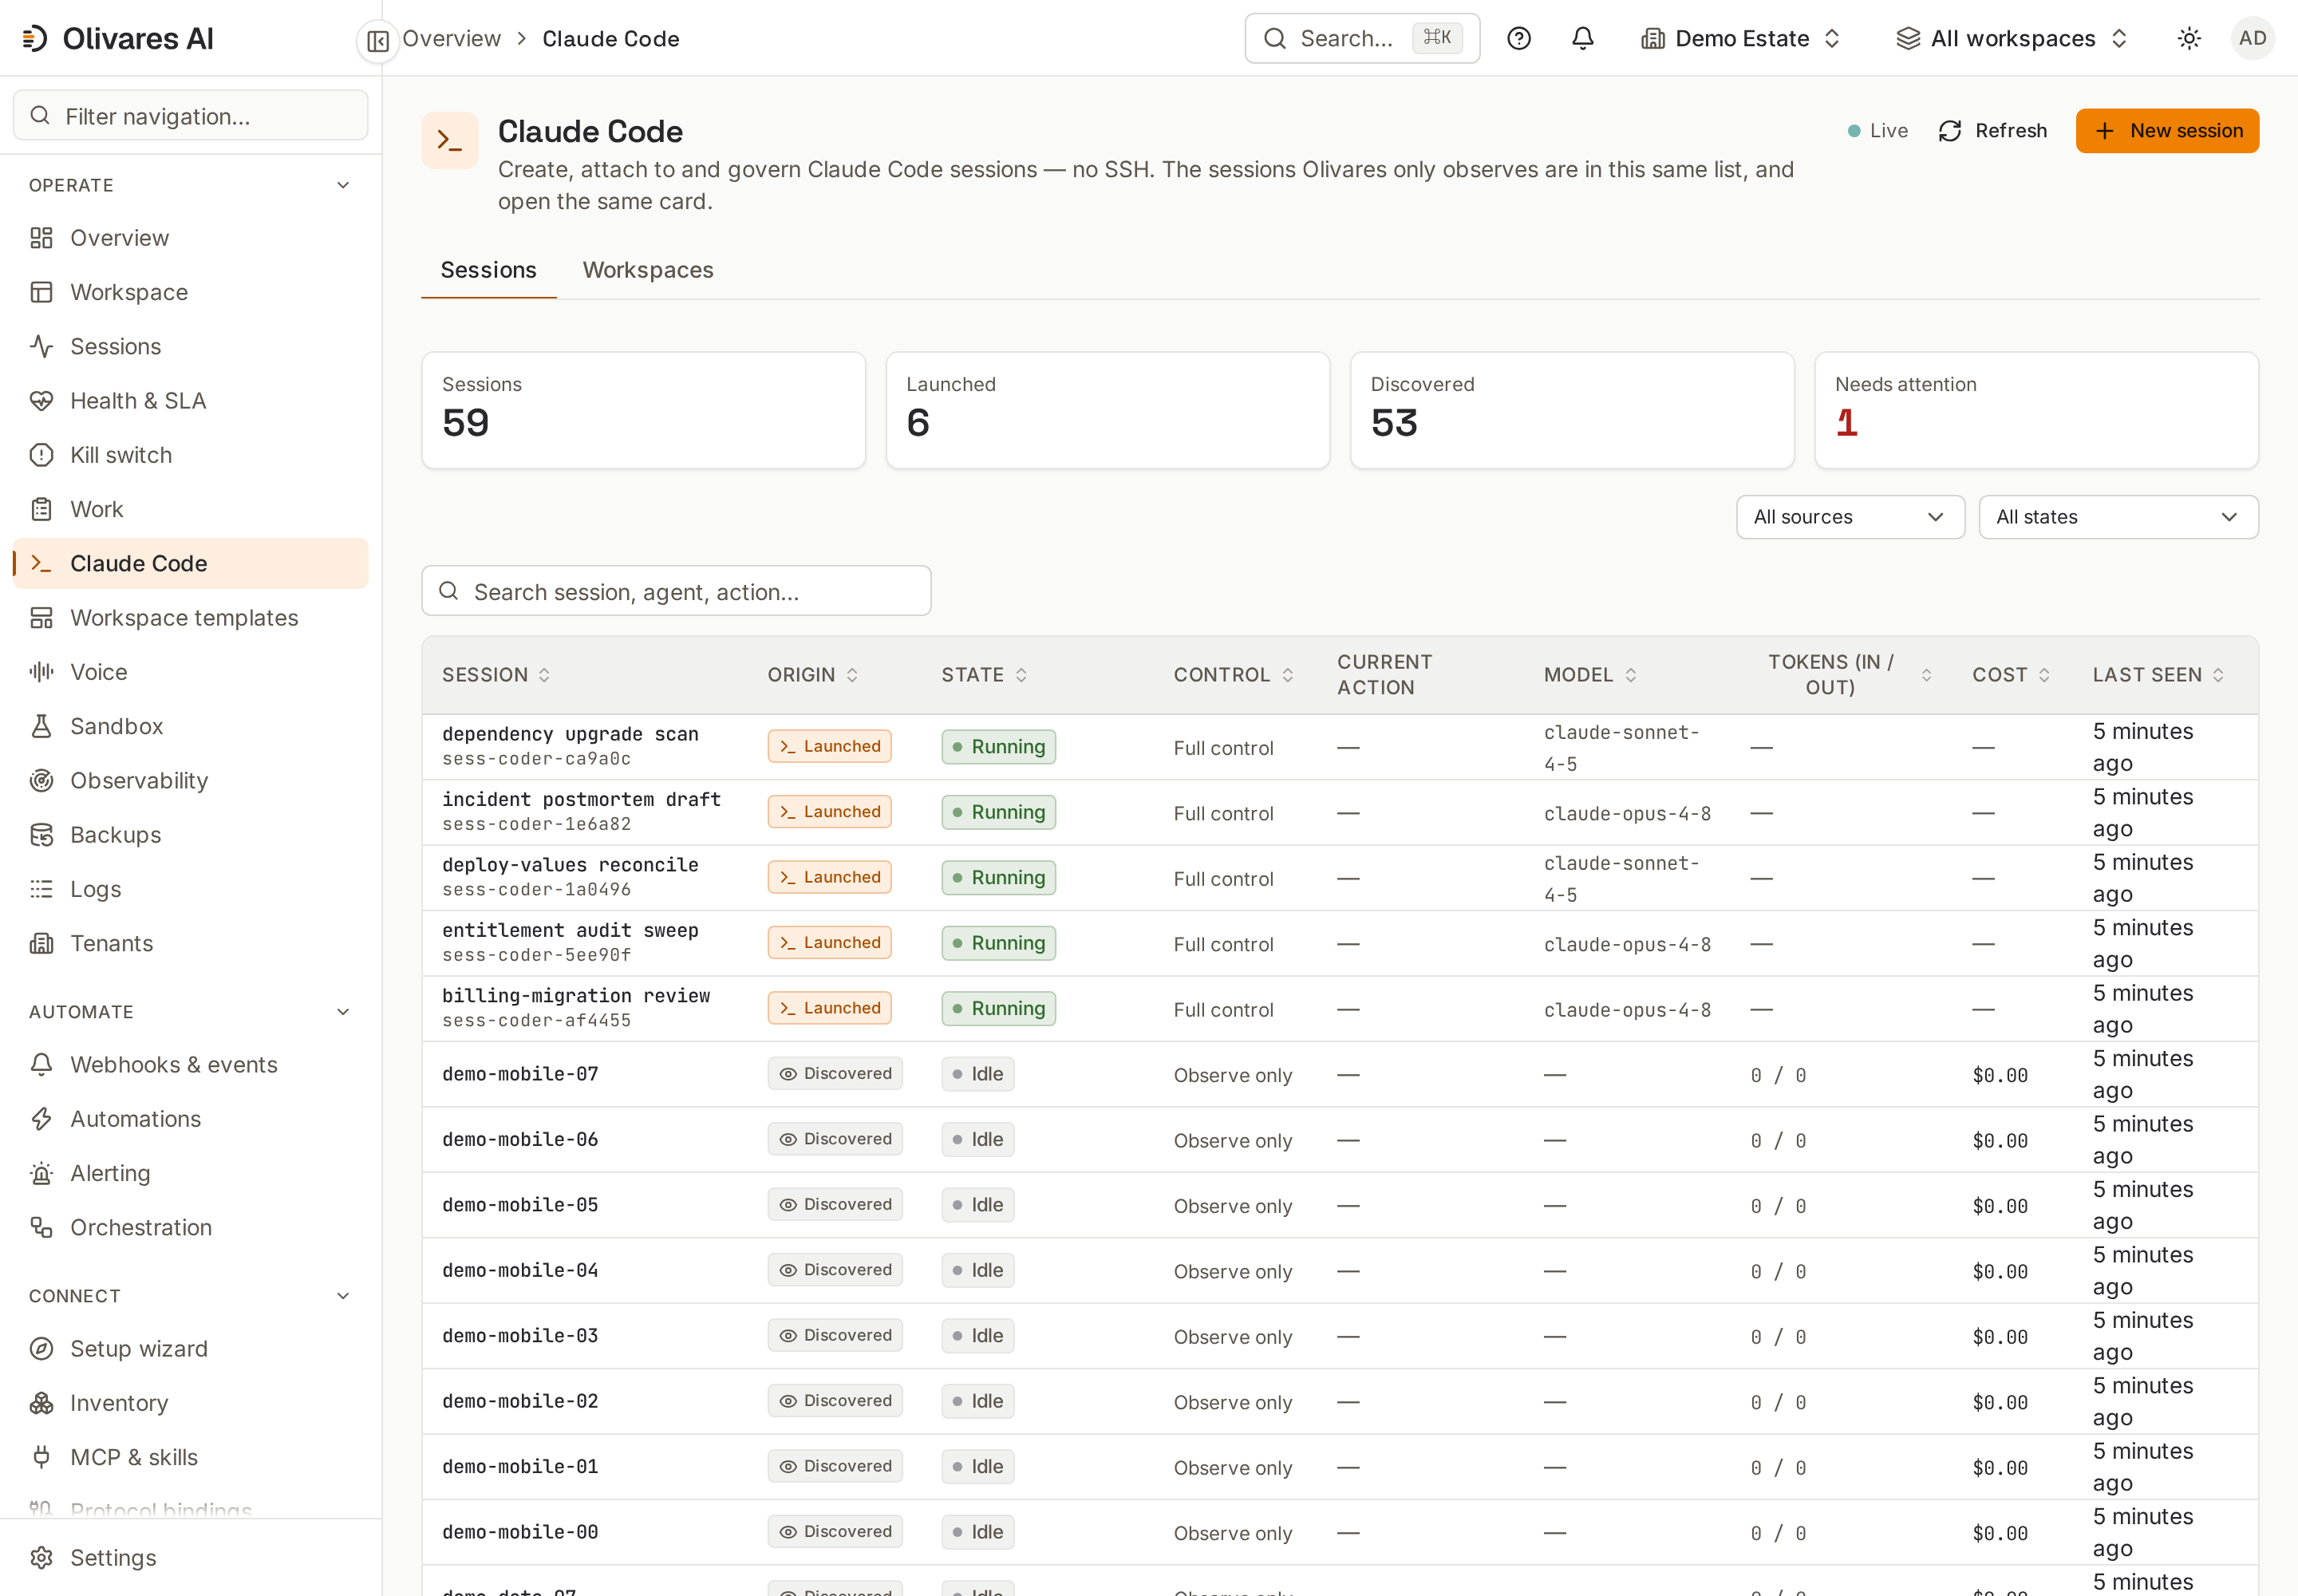Open Orchestration page

click(x=190, y=1227)
